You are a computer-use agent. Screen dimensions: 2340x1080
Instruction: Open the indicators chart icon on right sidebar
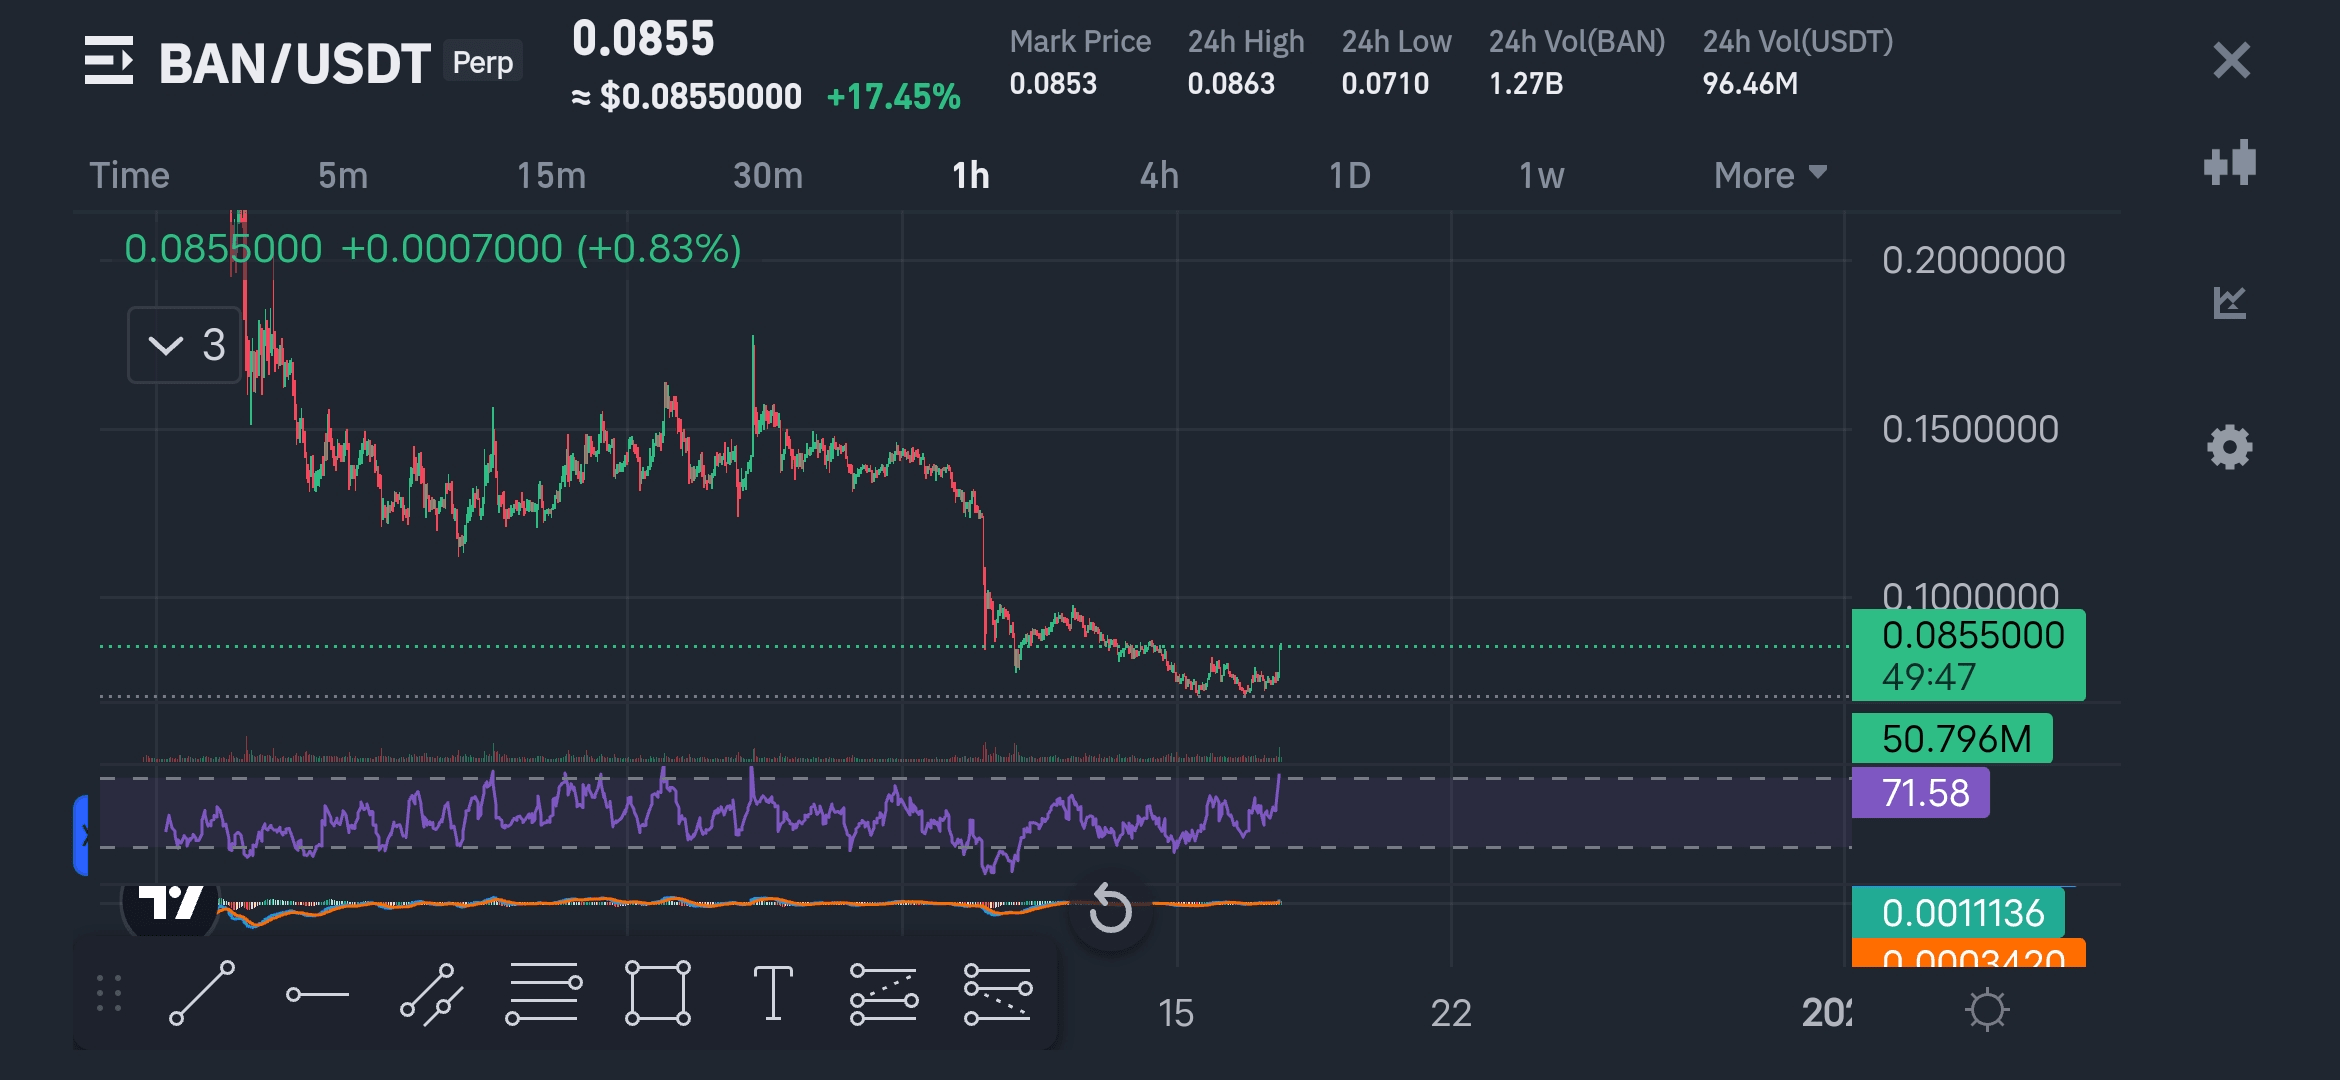tap(2229, 302)
